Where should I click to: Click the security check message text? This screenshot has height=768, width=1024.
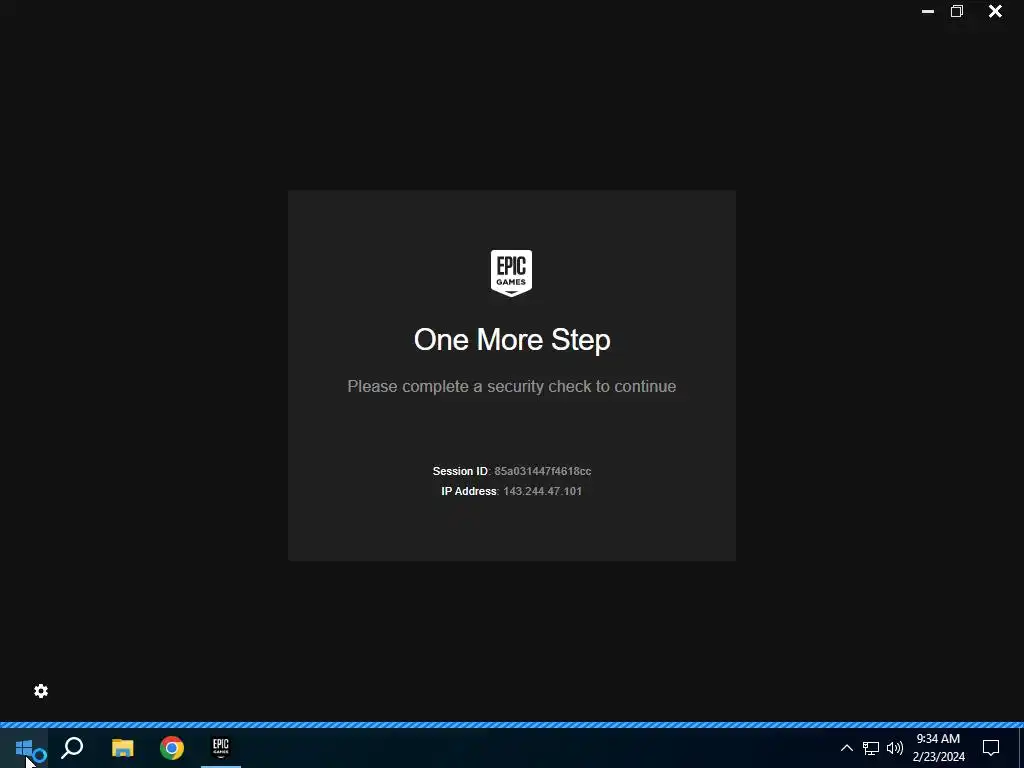click(511, 387)
